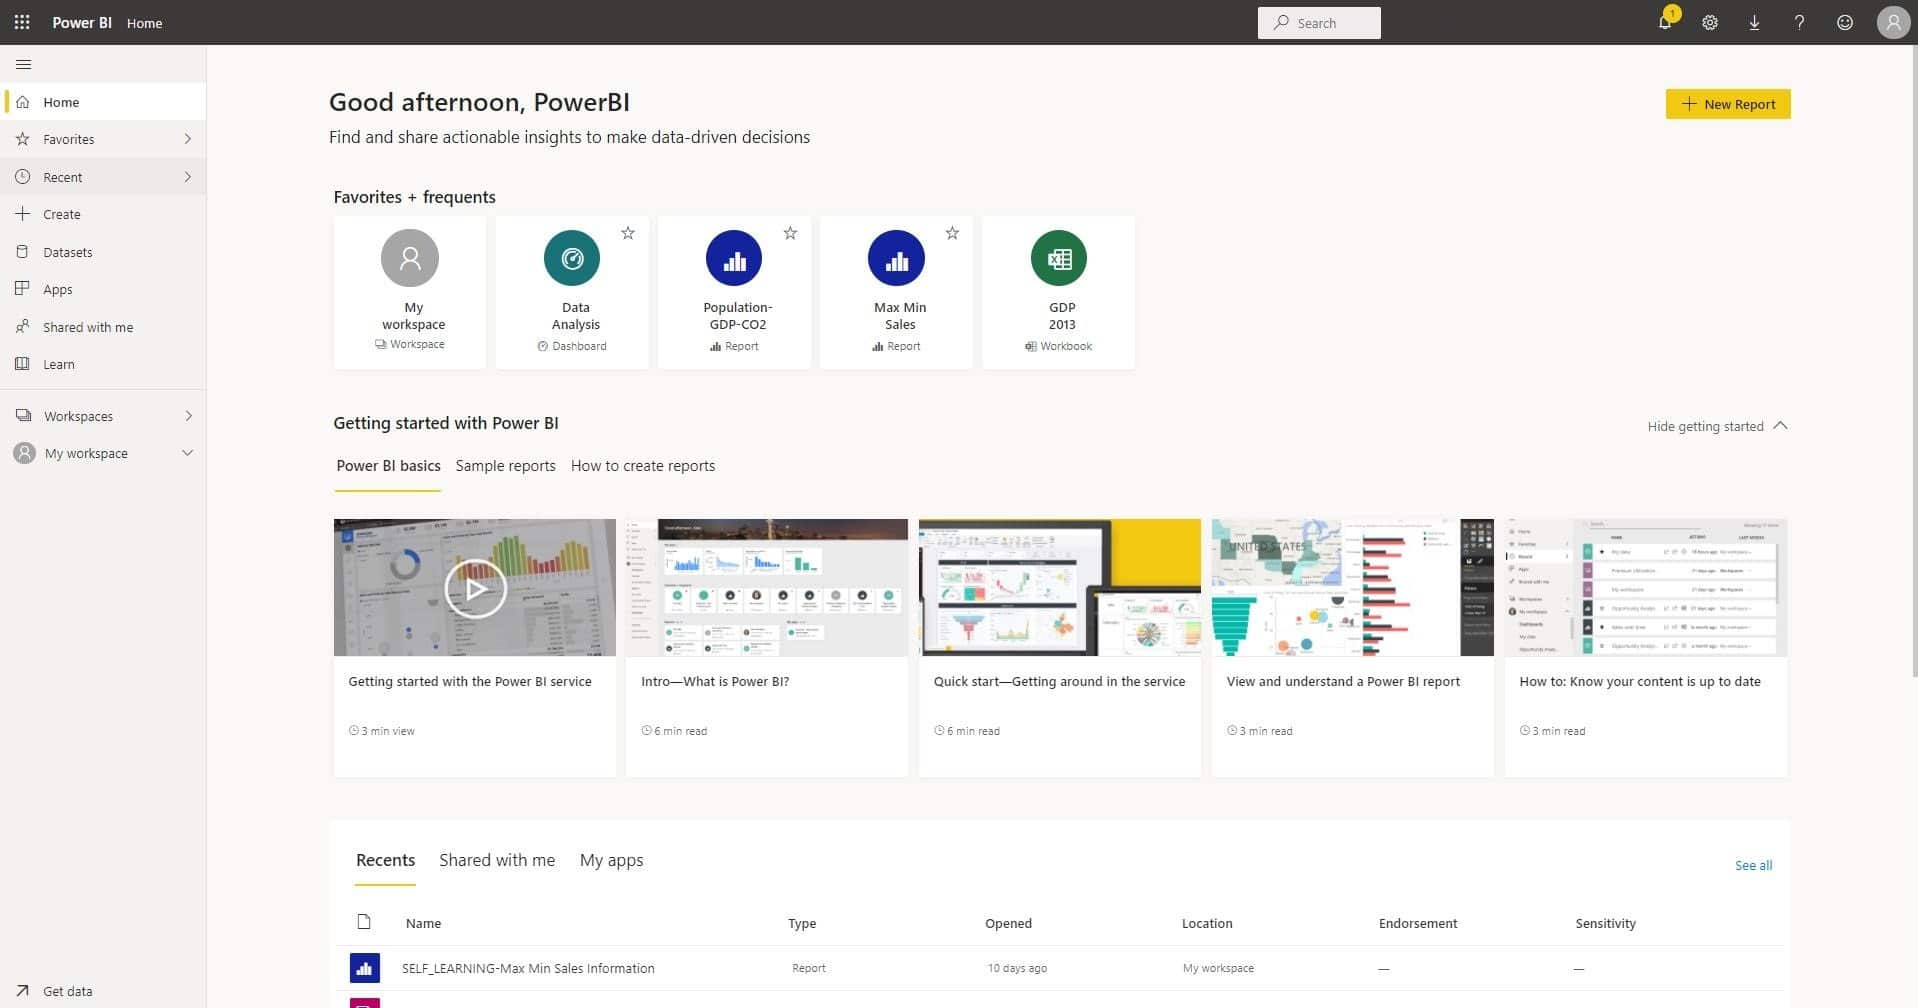This screenshot has width=1918, height=1008.
Task: Open the Shared with me section
Action: point(87,326)
